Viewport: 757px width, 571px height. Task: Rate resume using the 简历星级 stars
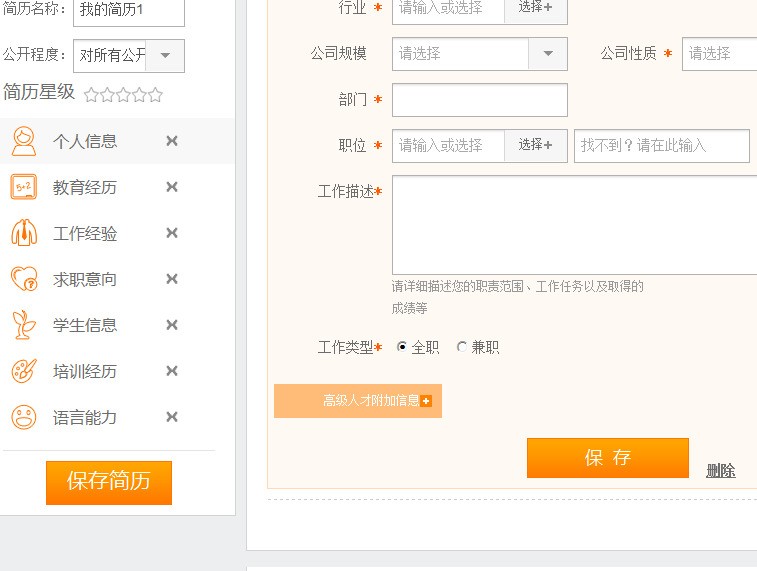(x=123, y=95)
